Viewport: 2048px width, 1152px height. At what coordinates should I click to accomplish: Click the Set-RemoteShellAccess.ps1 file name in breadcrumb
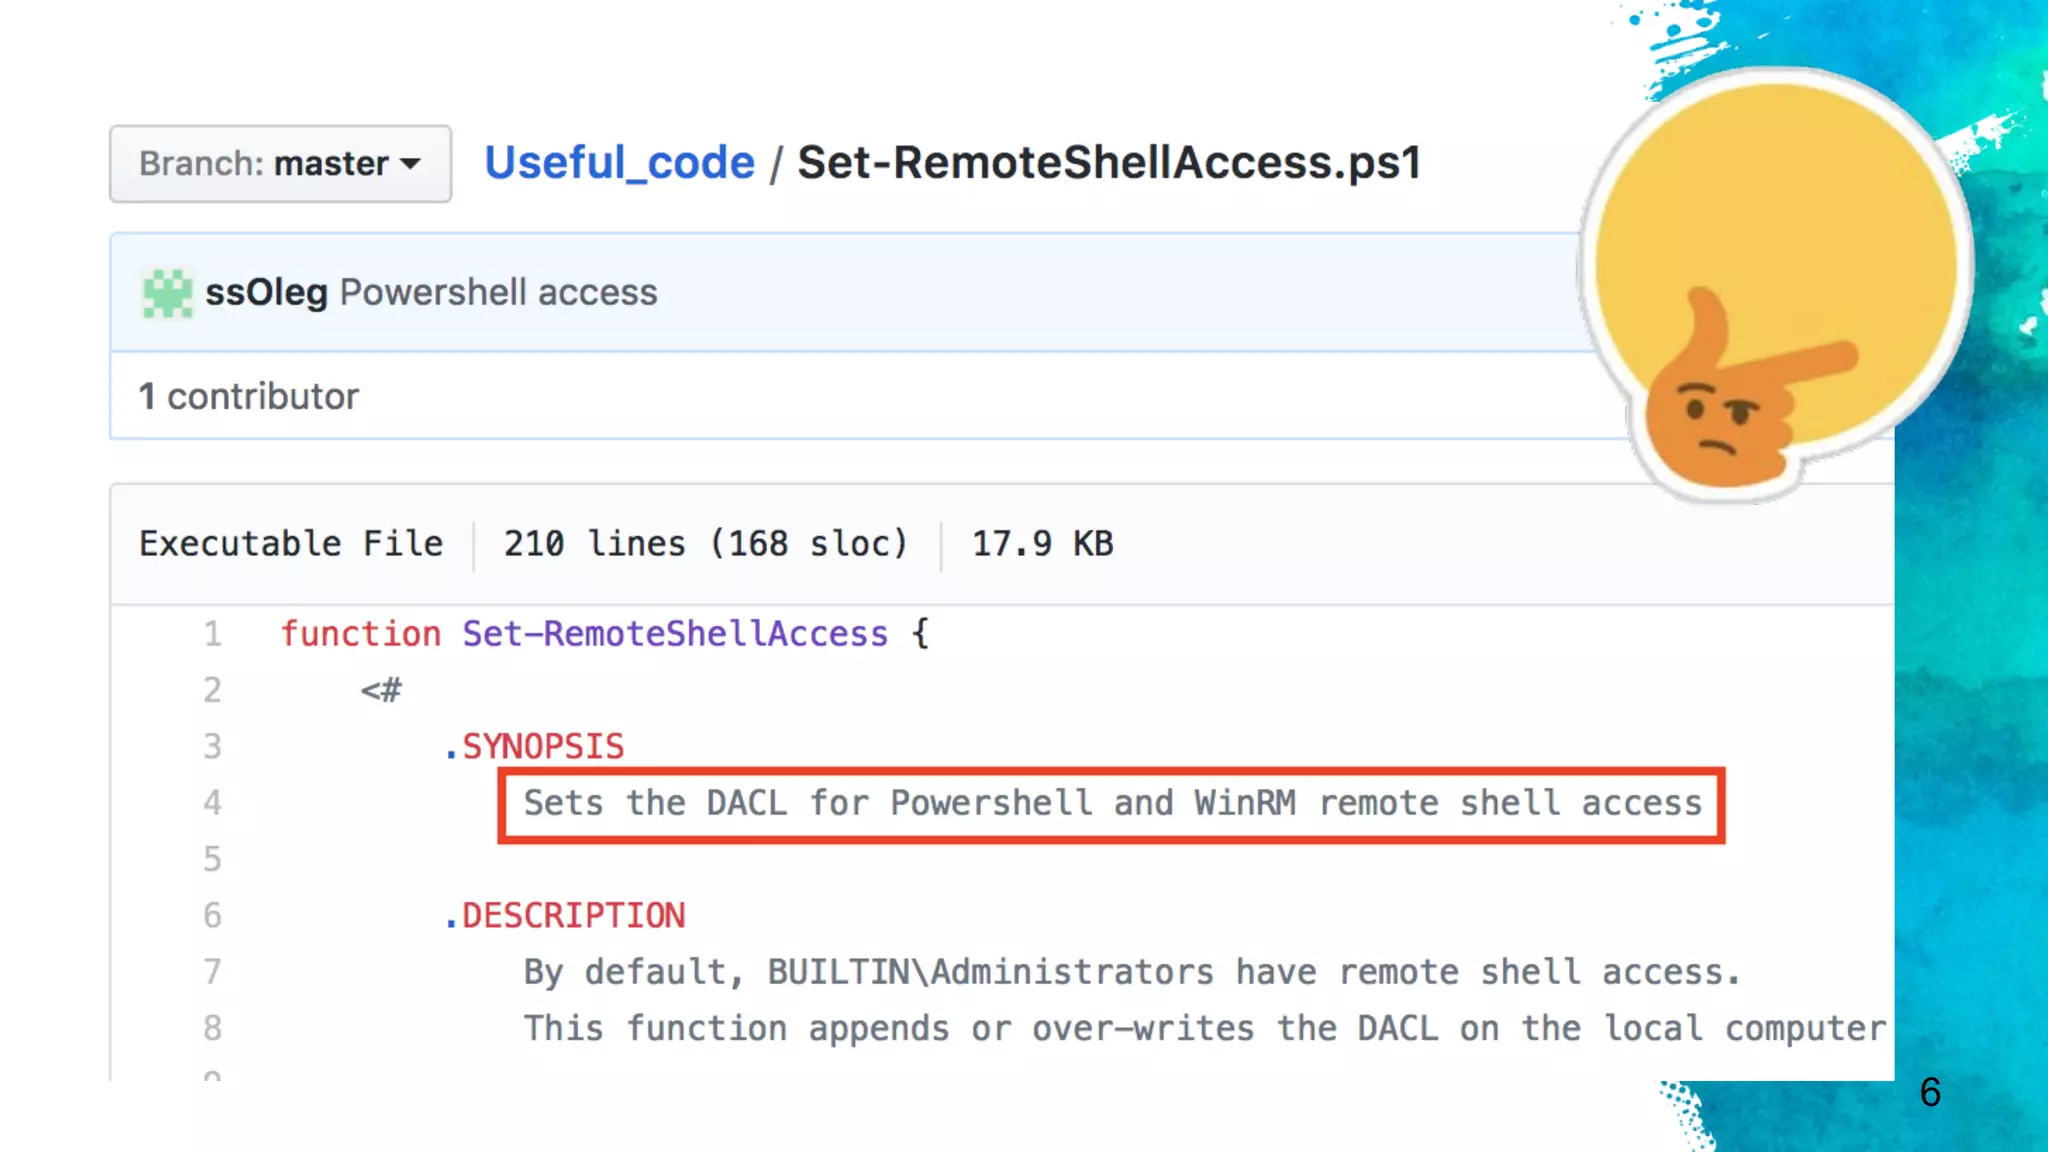tap(1108, 162)
